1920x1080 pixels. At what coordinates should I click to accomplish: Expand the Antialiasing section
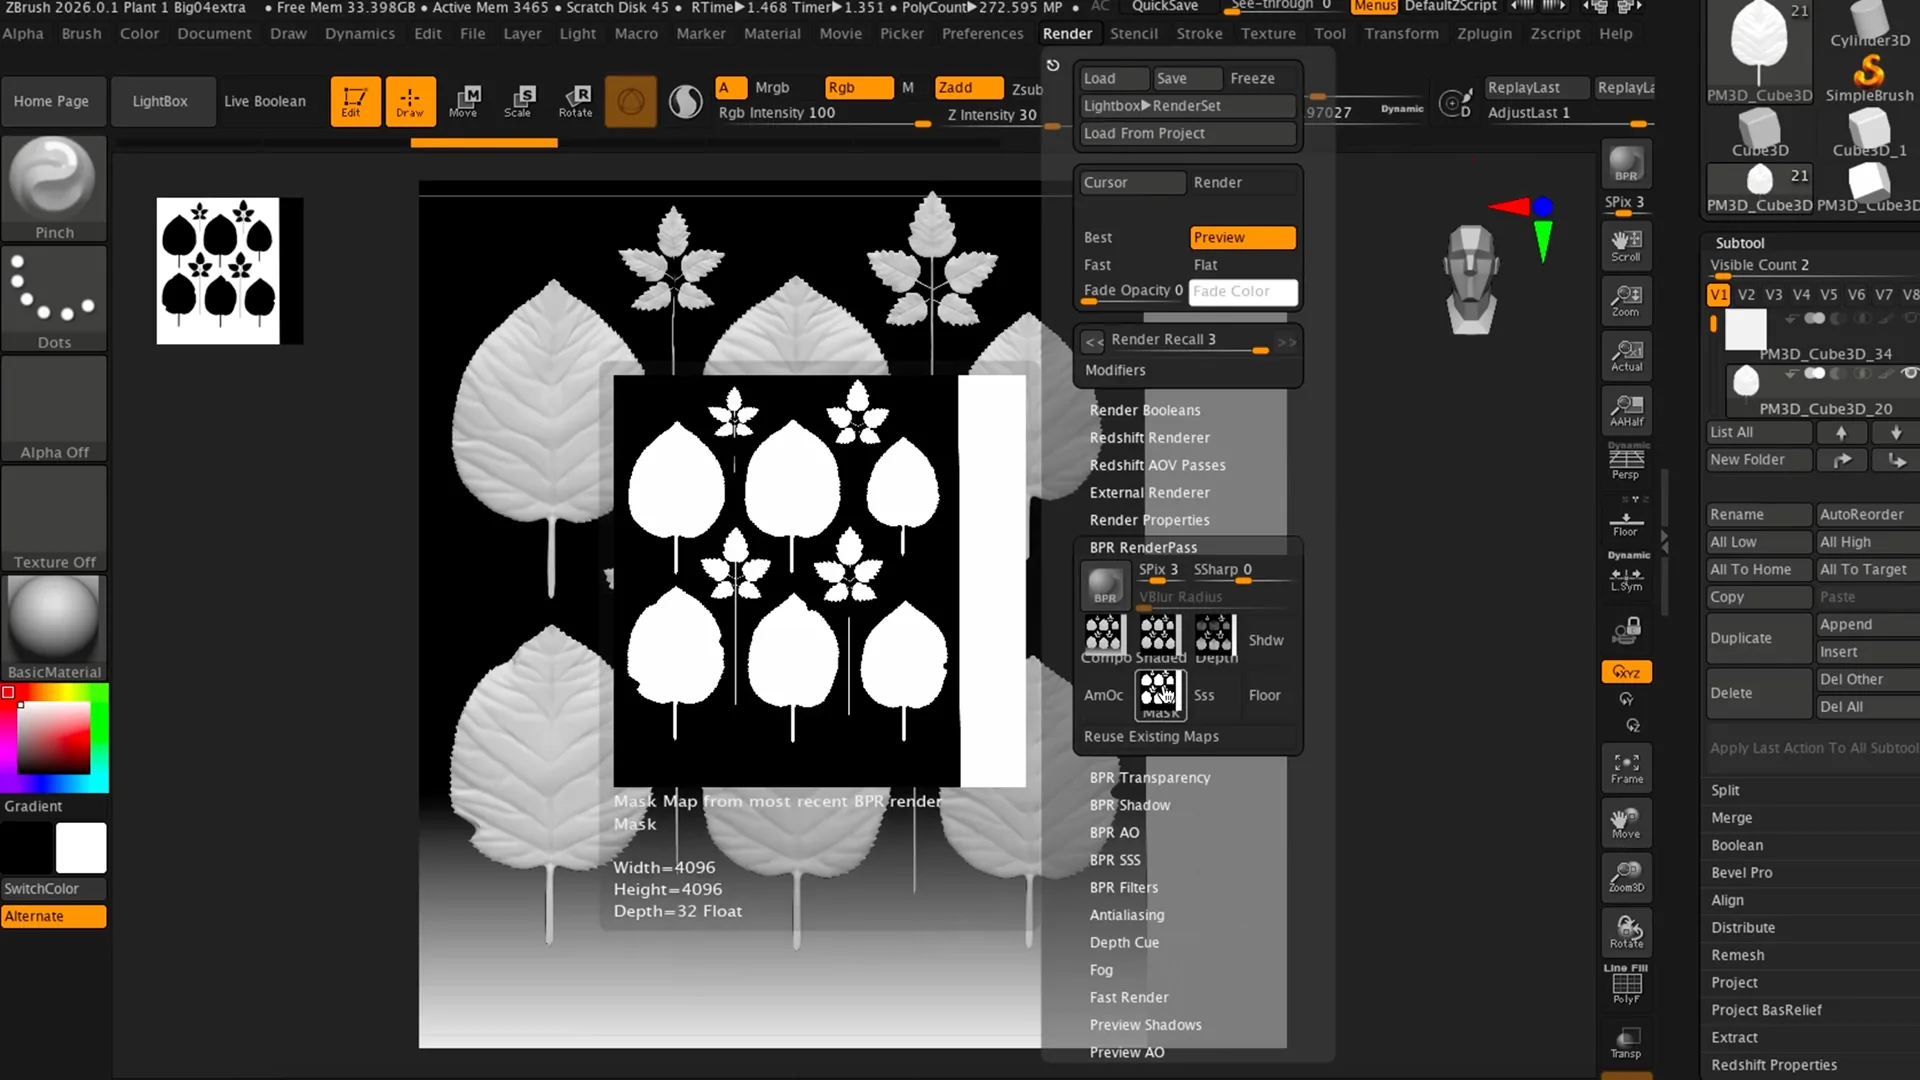(x=1126, y=915)
